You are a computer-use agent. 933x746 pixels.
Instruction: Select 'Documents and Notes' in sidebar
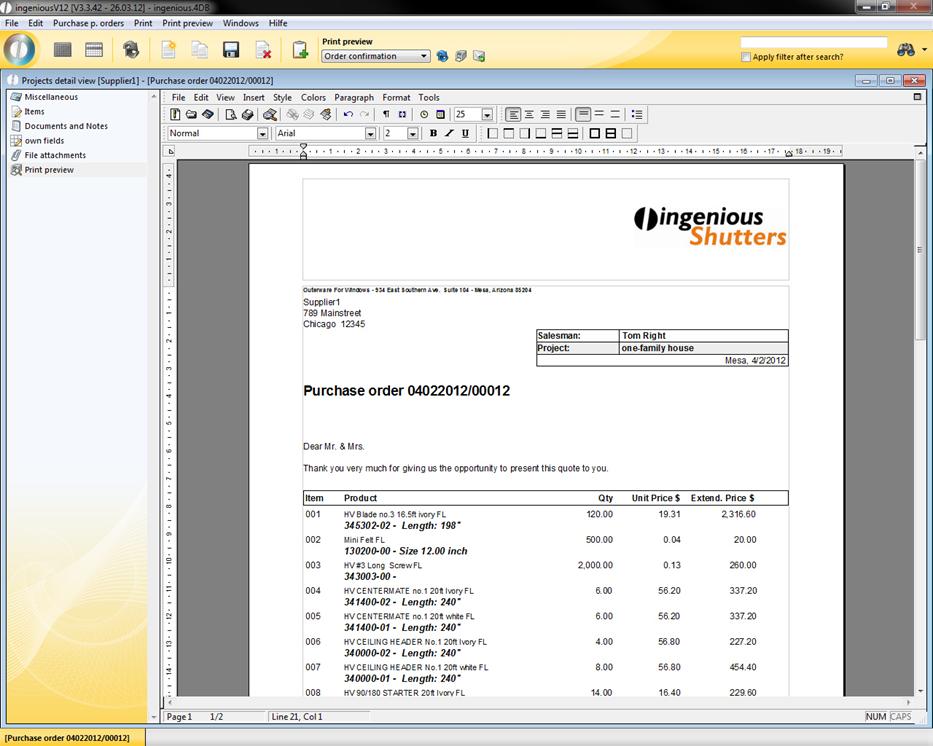(x=66, y=126)
